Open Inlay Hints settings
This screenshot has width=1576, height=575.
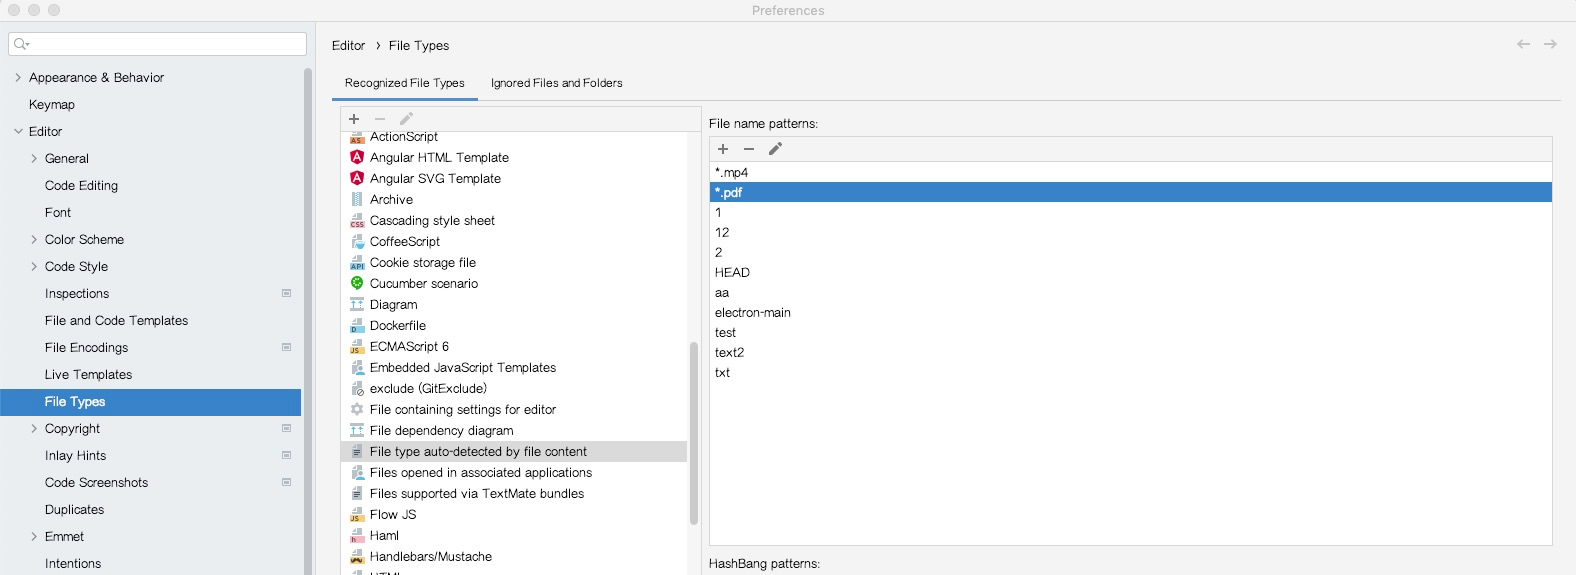[75, 455]
